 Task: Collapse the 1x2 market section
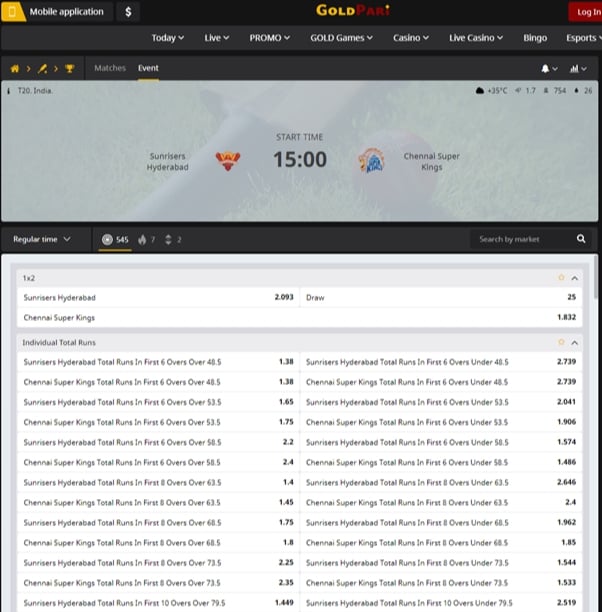click(575, 278)
